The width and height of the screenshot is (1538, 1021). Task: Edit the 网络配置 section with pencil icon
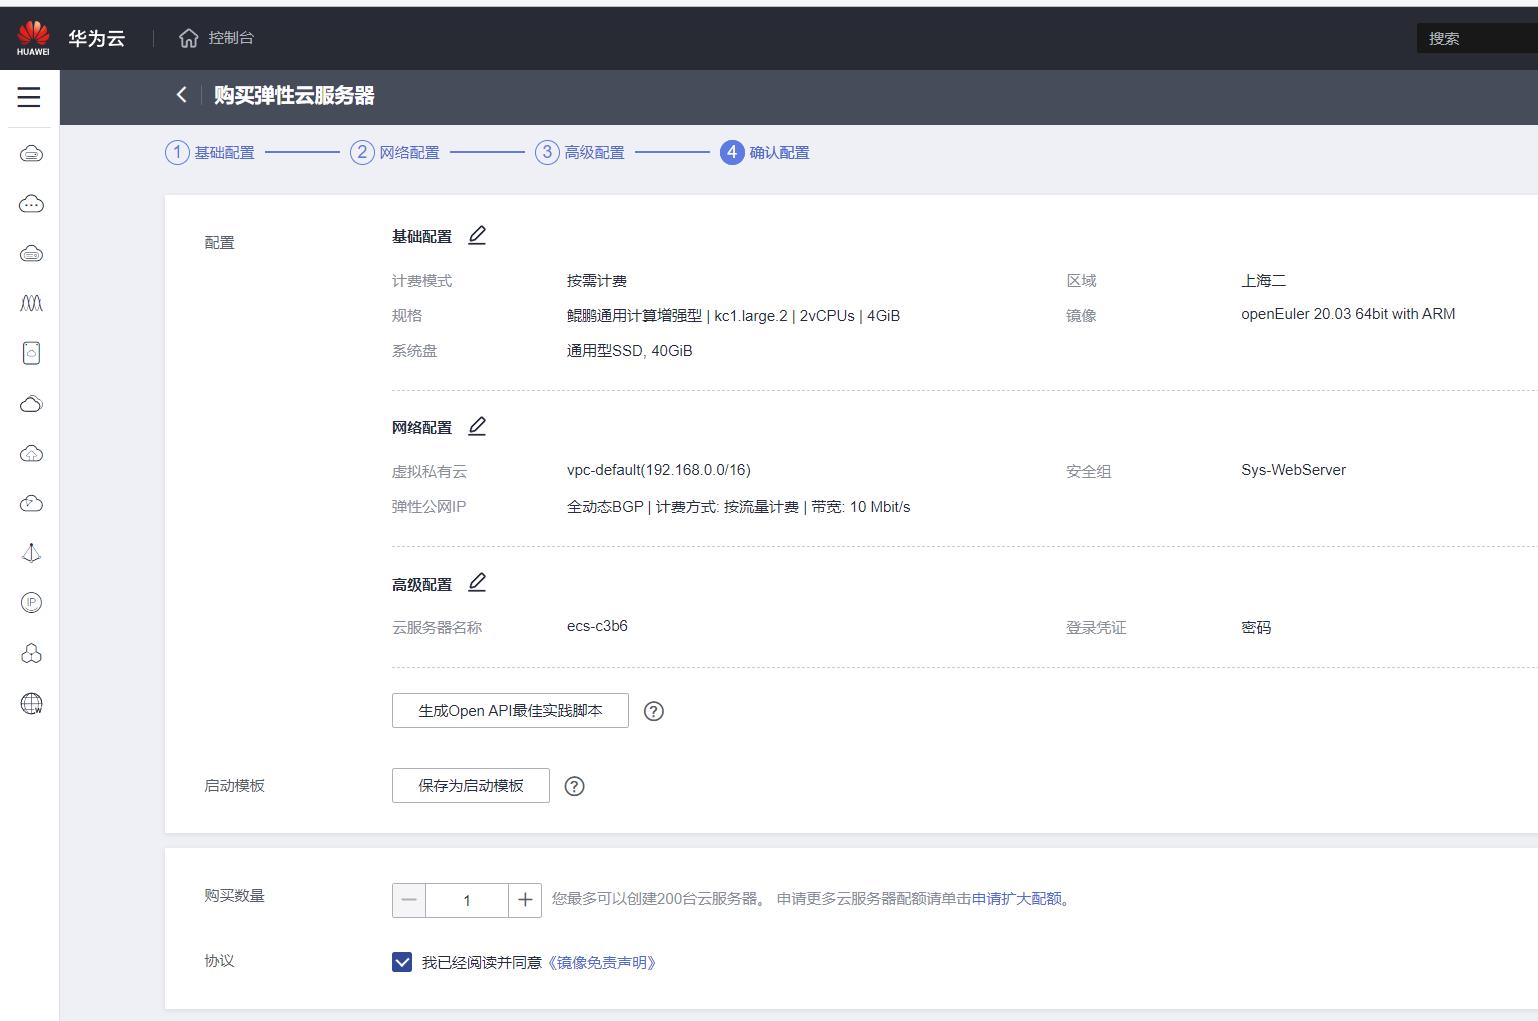click(477, 426)
